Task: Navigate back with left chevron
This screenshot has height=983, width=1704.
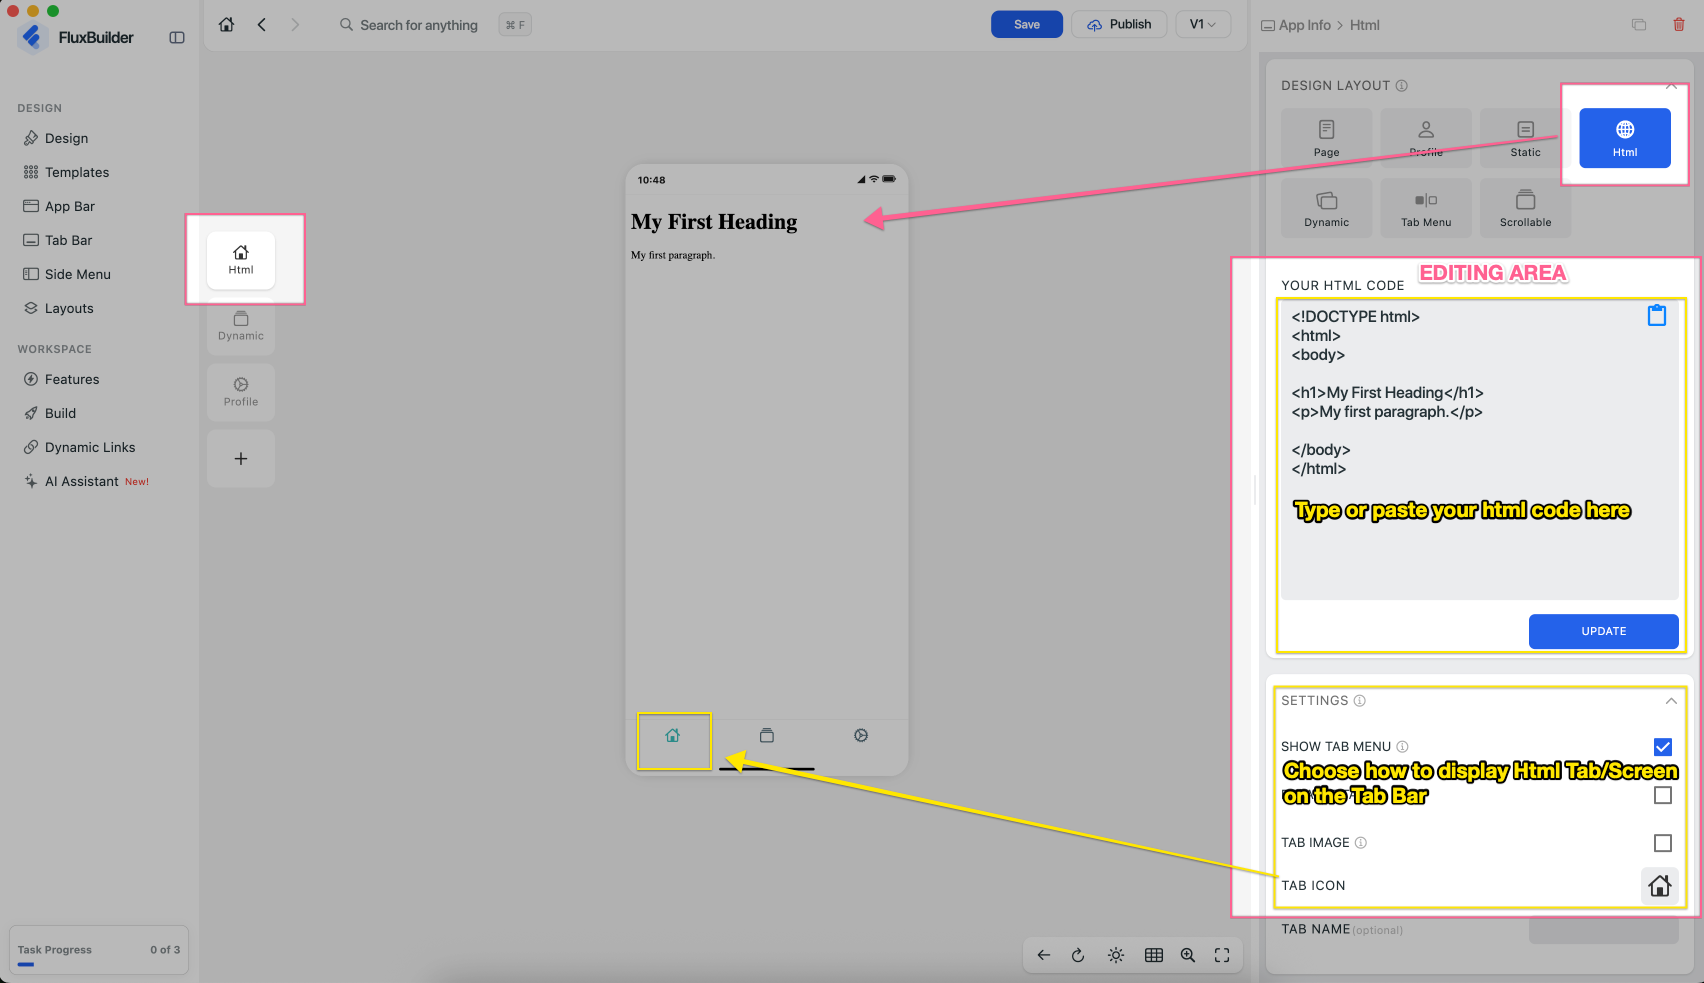Action: [x=262, y=24]
